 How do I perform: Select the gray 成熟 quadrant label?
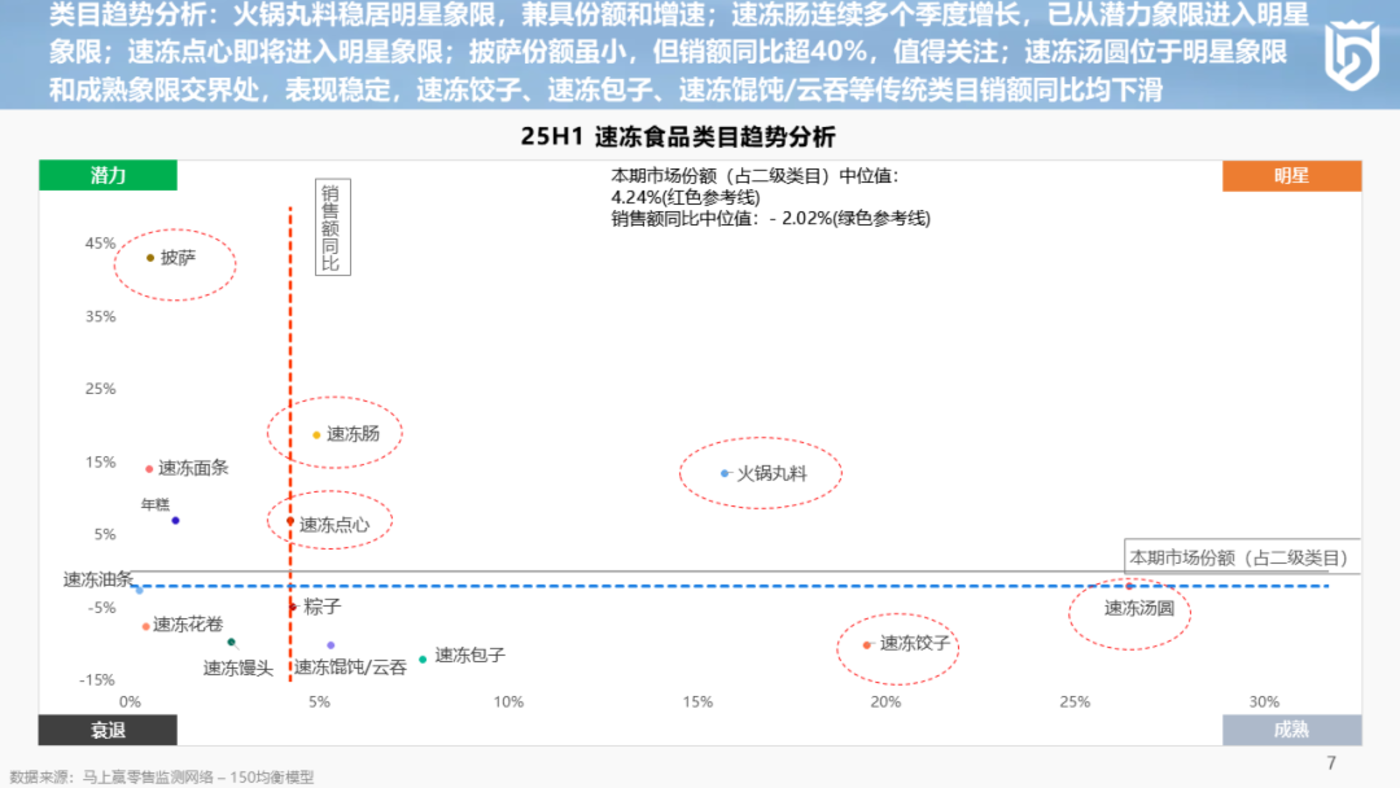pos(1291,730)
